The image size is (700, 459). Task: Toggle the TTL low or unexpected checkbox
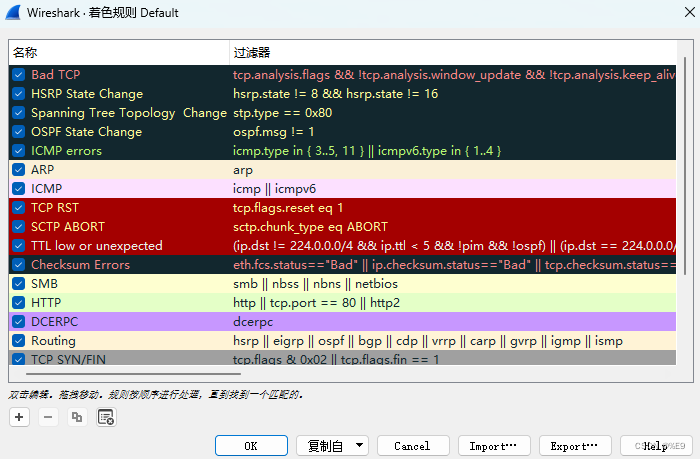point(18,246)
